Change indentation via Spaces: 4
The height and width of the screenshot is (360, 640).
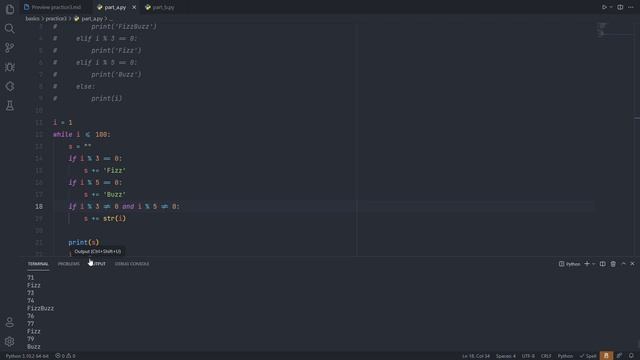pyautogui.click(x=506, y=356)
